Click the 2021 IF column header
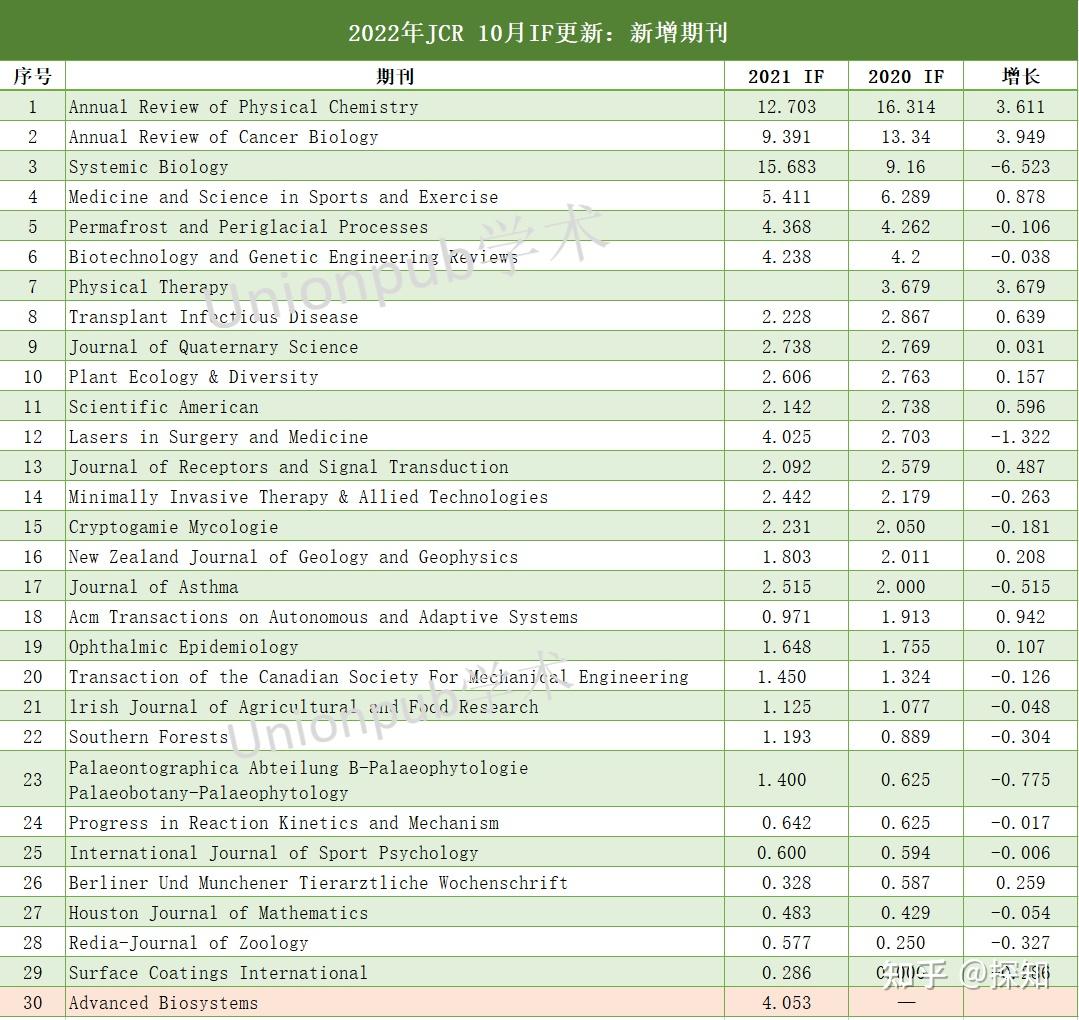Image resolution: width=1079 pixels, height=1020 pixels. click(x=785, y=76)
